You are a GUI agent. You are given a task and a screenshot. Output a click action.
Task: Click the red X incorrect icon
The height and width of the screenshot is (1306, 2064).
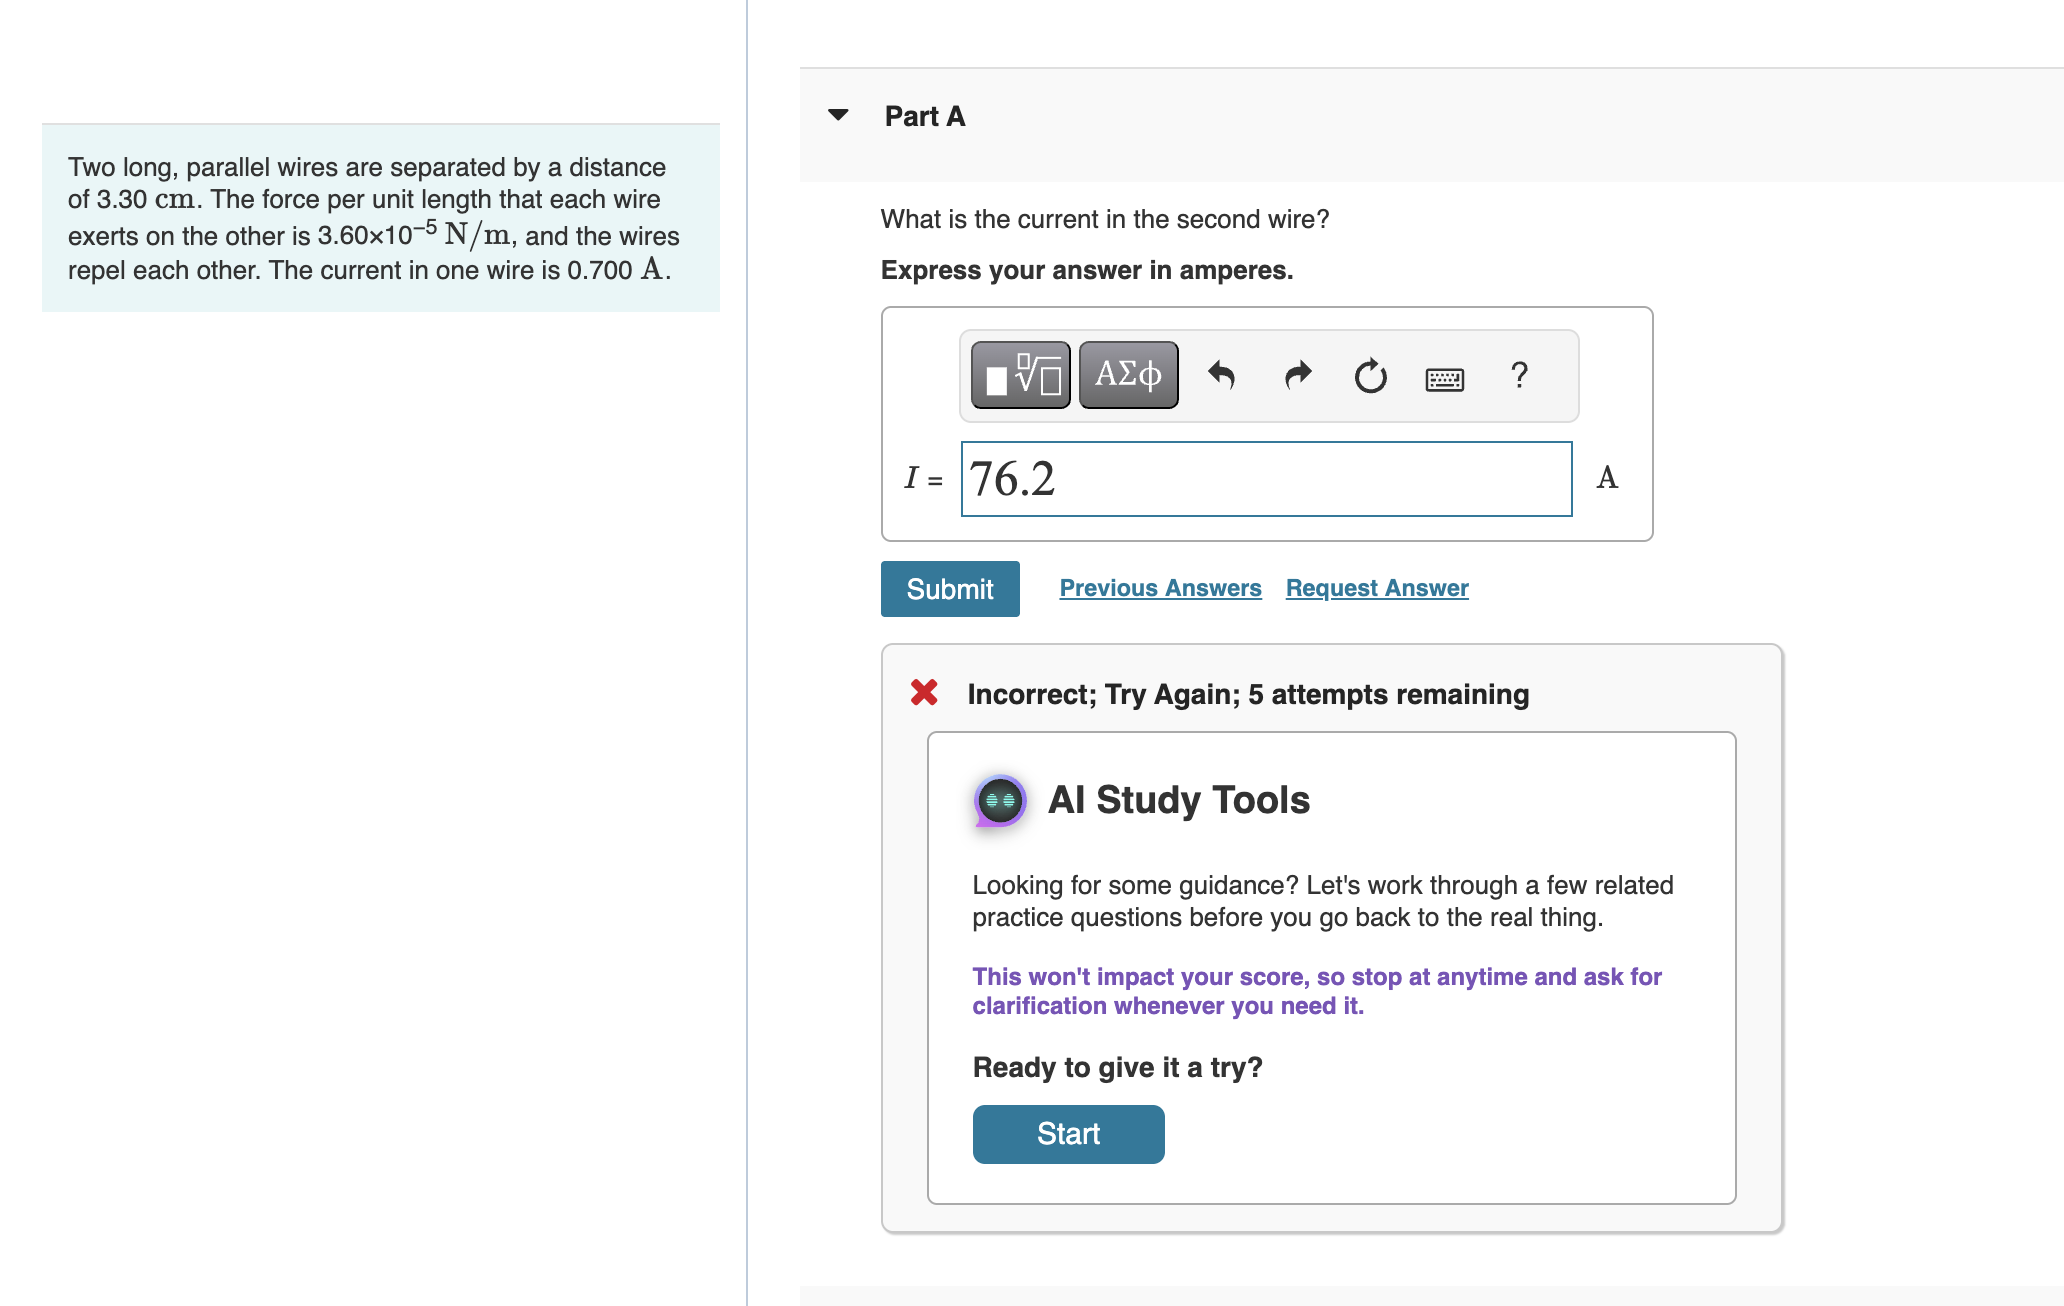coord(924,692)
